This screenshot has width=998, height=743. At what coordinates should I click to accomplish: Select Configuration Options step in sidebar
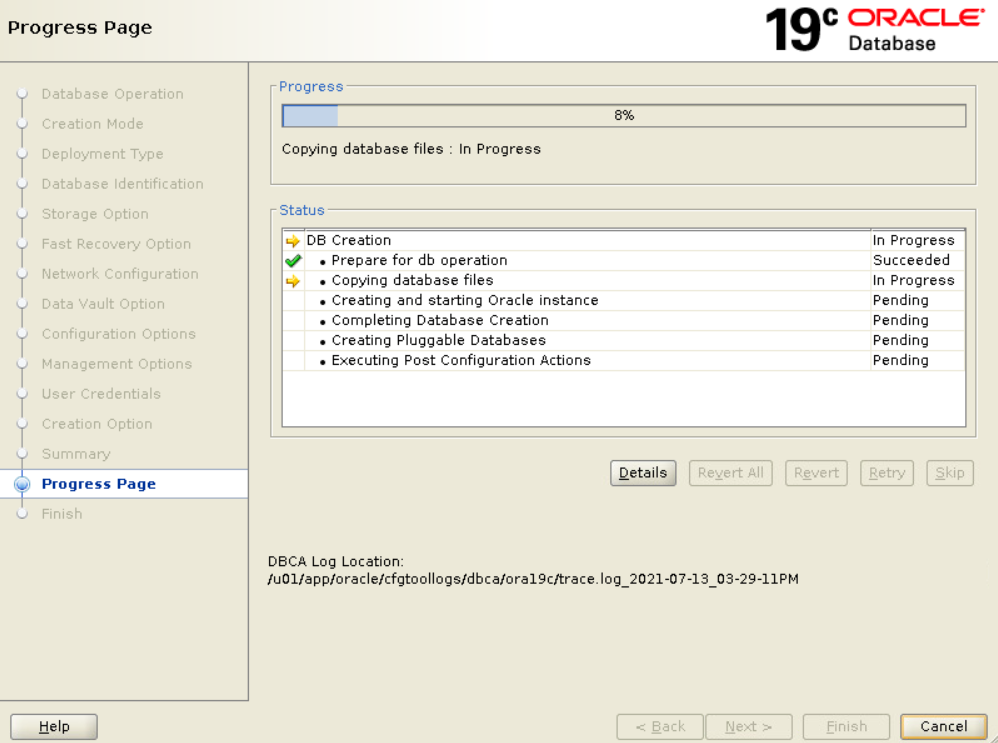[118, 334]
